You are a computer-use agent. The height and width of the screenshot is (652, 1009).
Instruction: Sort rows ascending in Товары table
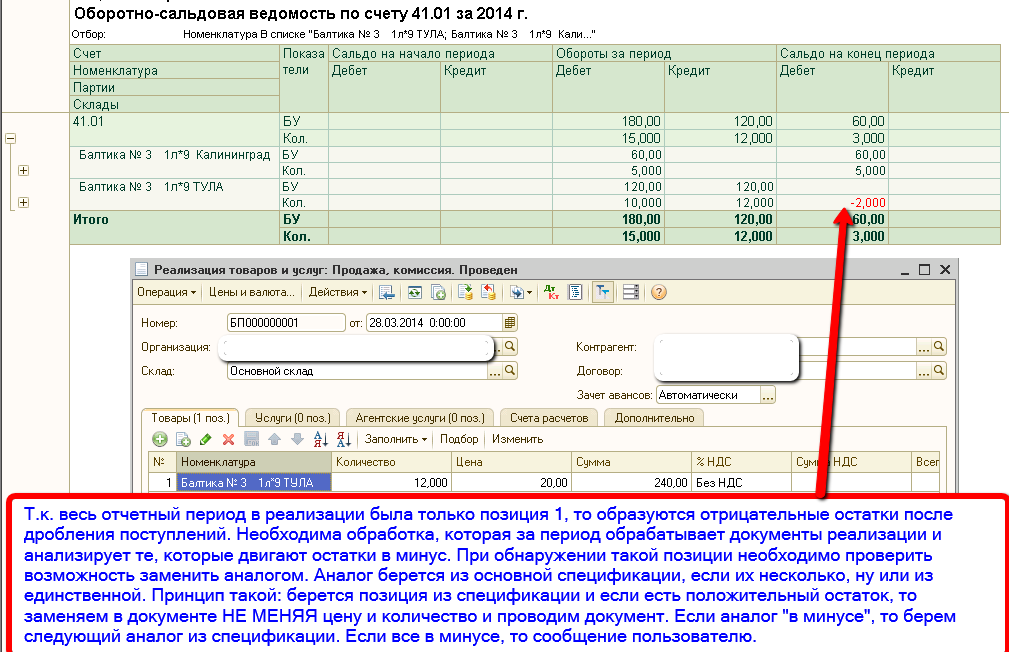321,439
